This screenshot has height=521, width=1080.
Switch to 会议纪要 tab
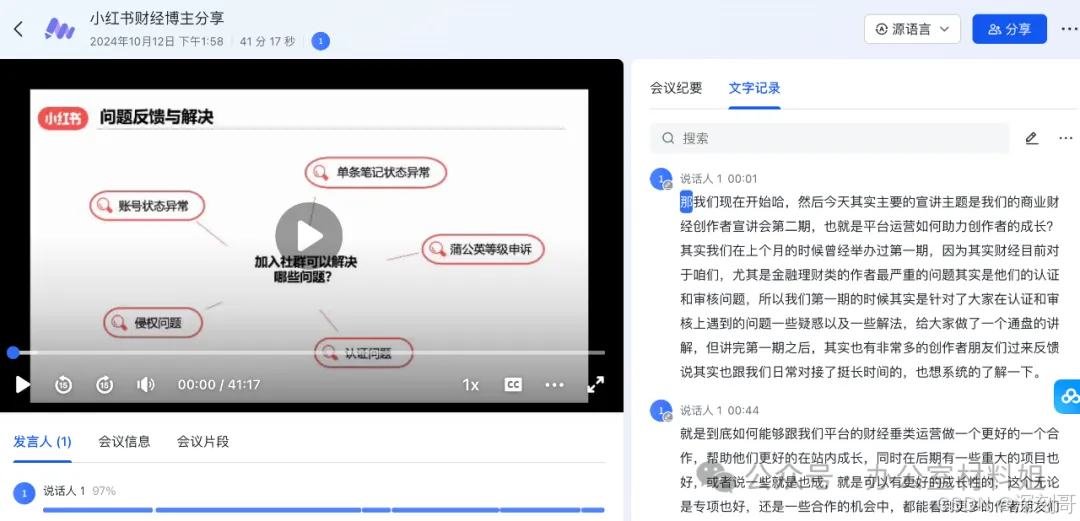tap(676, 88)
